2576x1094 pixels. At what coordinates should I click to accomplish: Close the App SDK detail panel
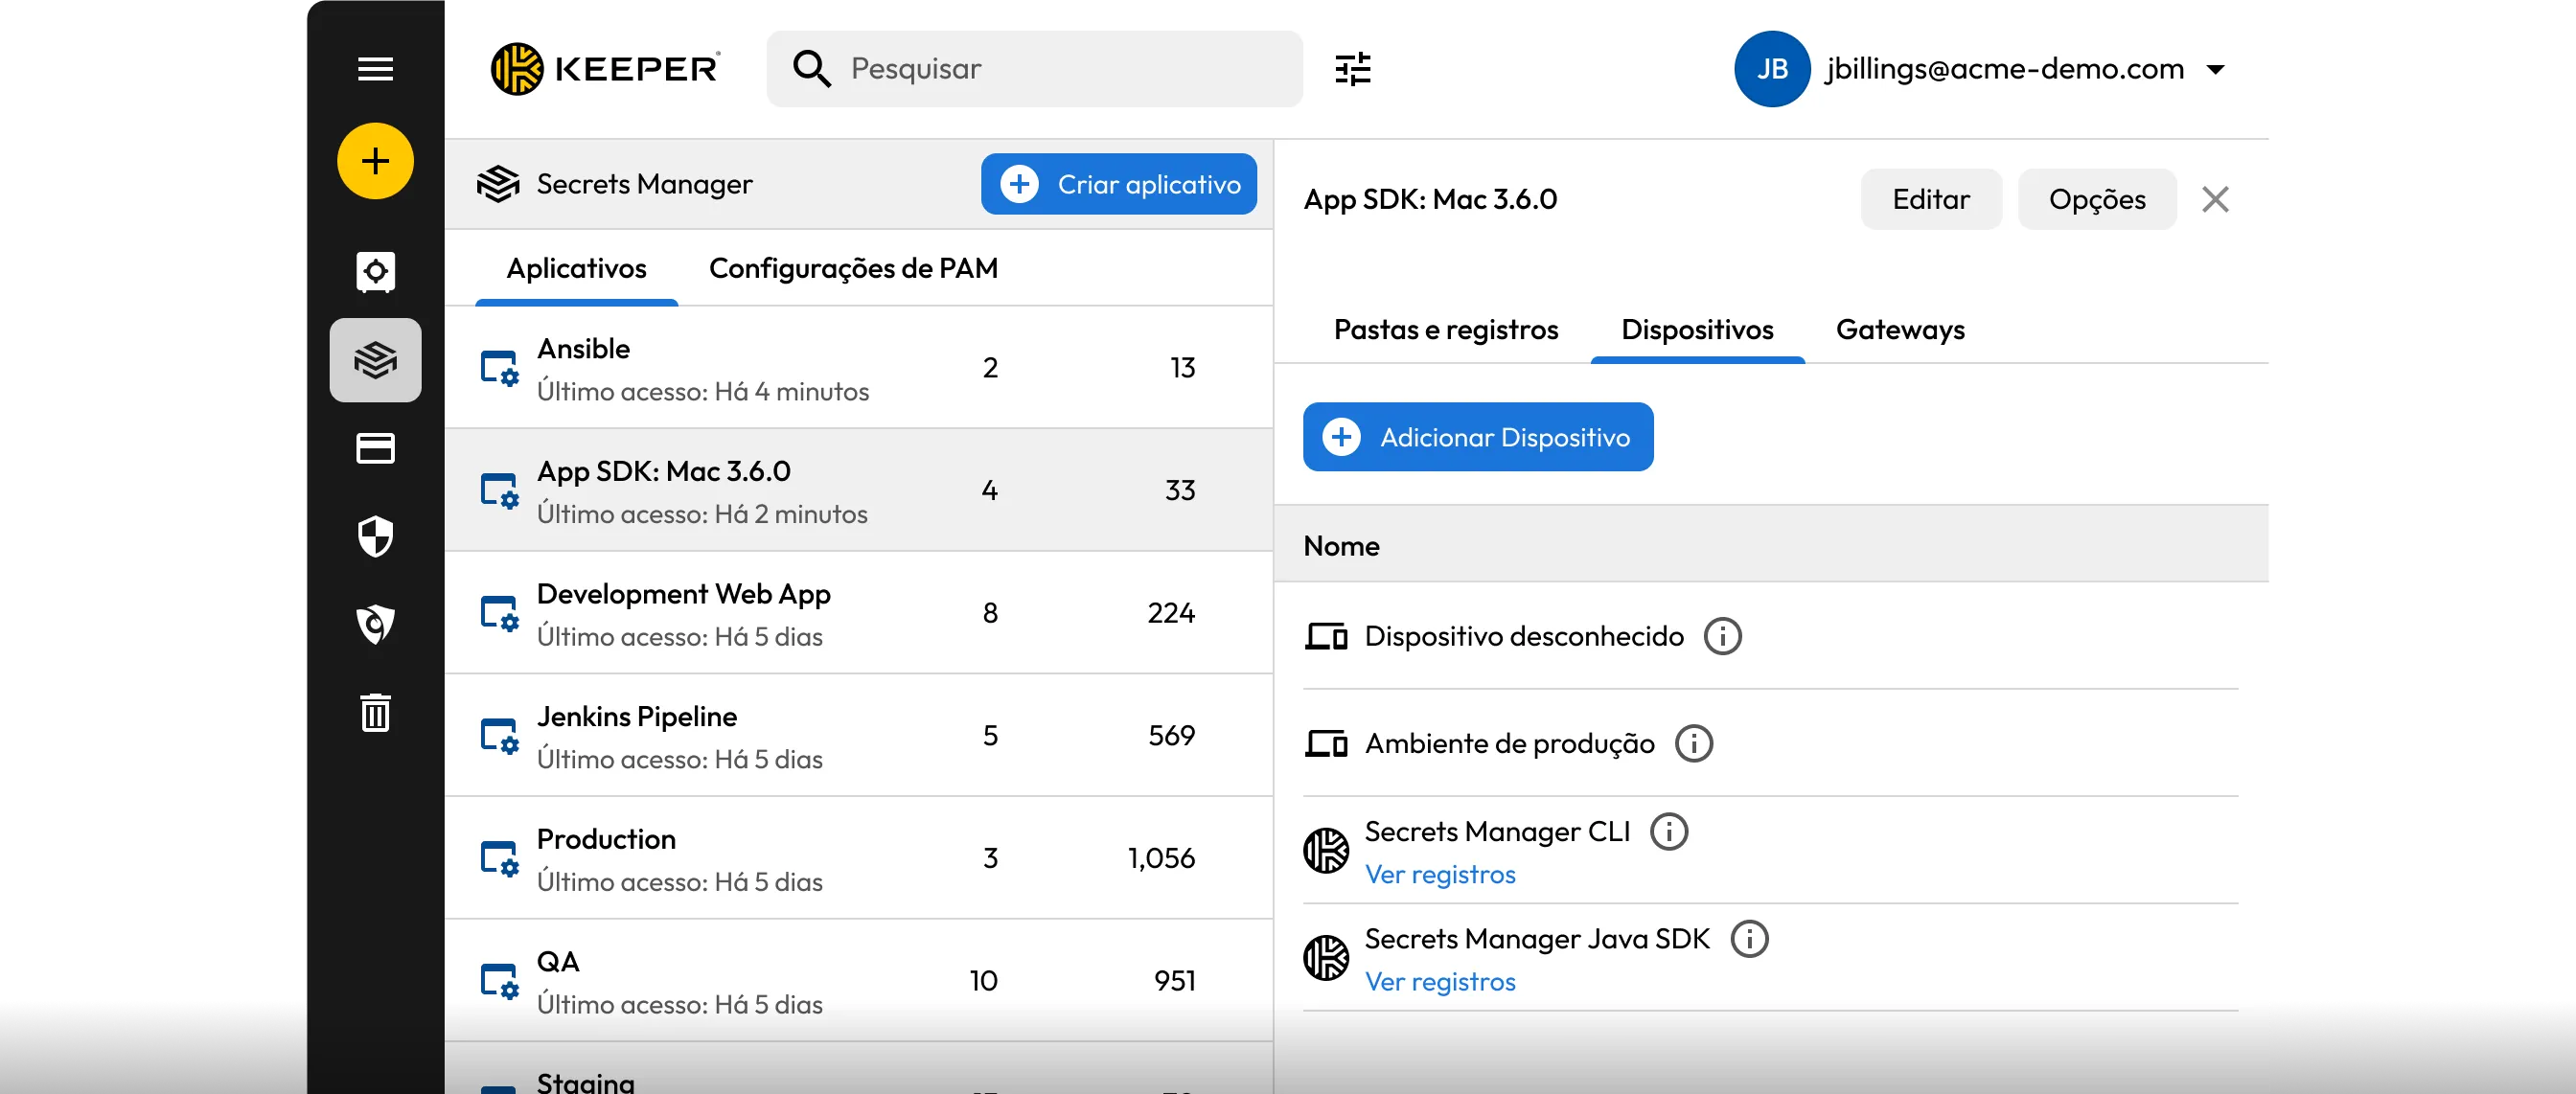click(2215, 199)
